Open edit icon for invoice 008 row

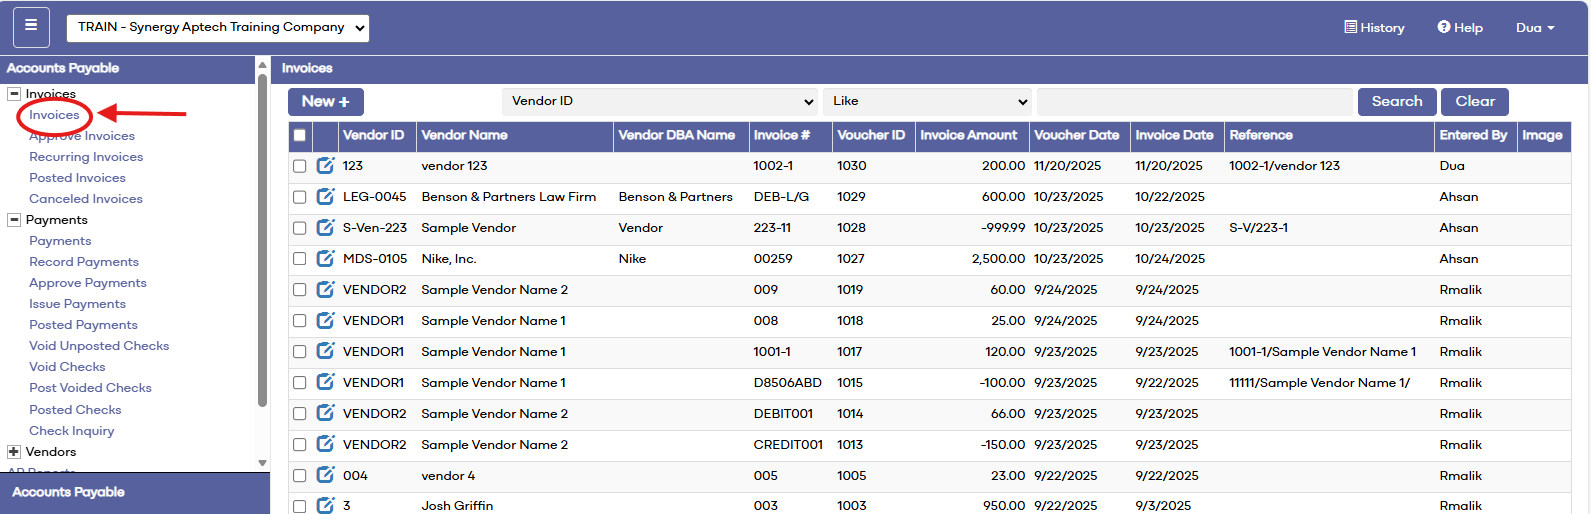point(326,321)
